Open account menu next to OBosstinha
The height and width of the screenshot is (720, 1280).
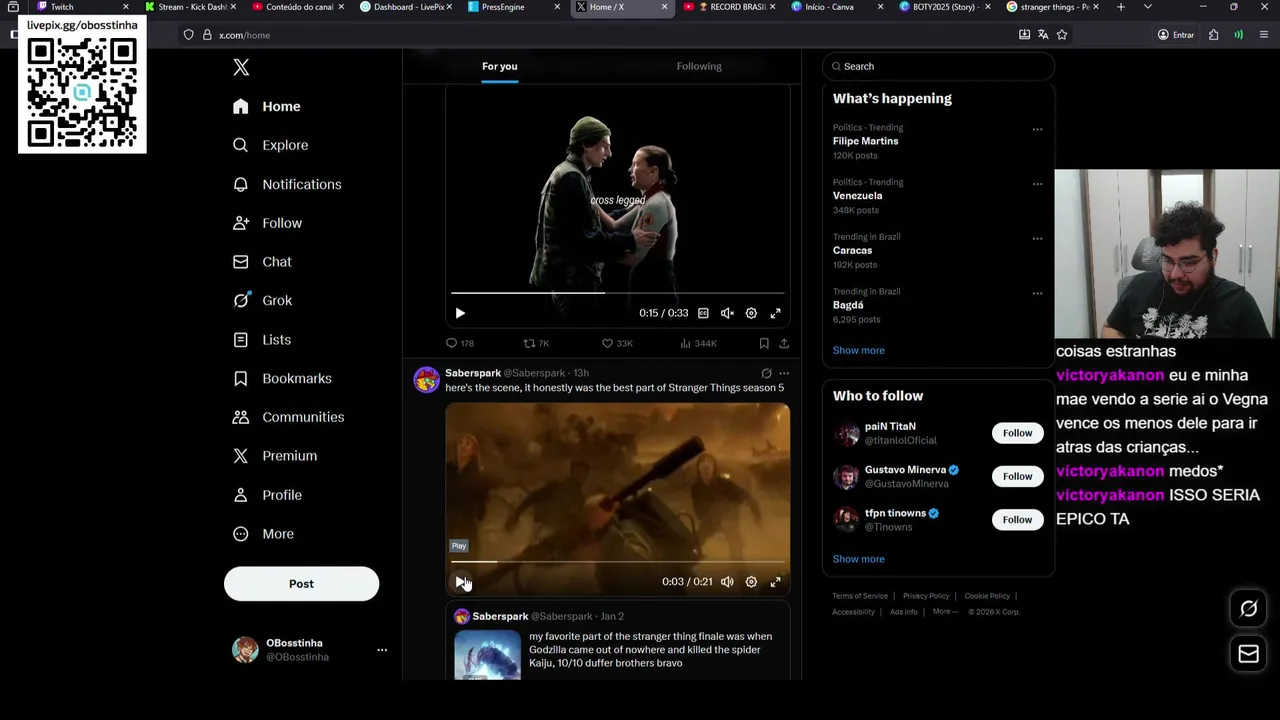point(381,650)
